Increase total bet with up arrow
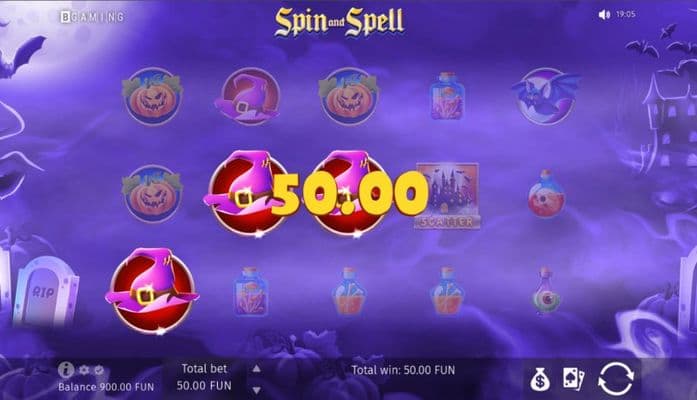This screenshot has width=697, height=400. click(x=256, y=368)
